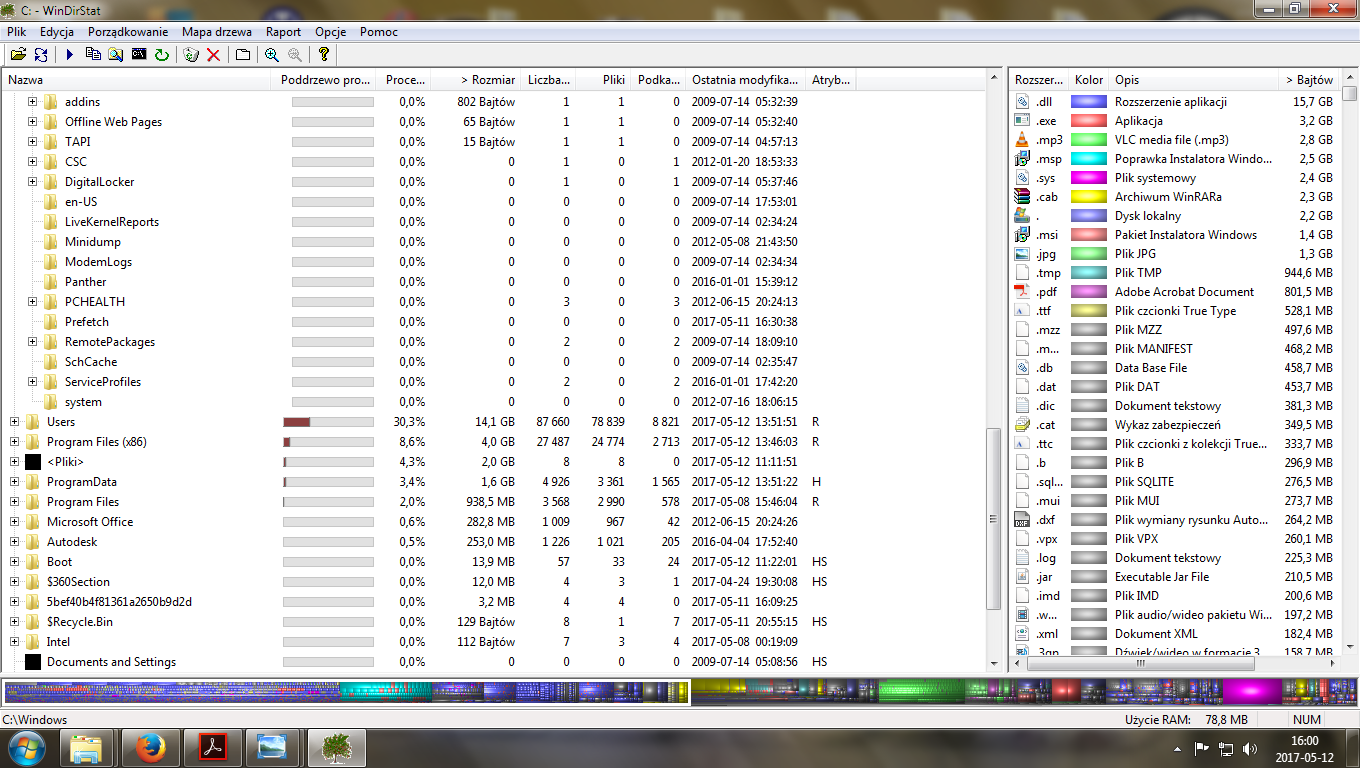Click the red X permanent delete icon
Screen dimensions: 1360x768
pyautogui.click(x=213, y=54)
